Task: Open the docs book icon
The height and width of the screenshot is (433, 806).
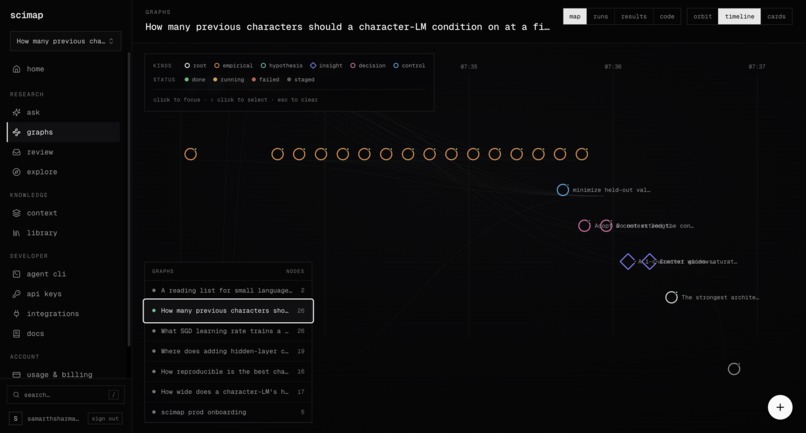Action: [16, 334]
